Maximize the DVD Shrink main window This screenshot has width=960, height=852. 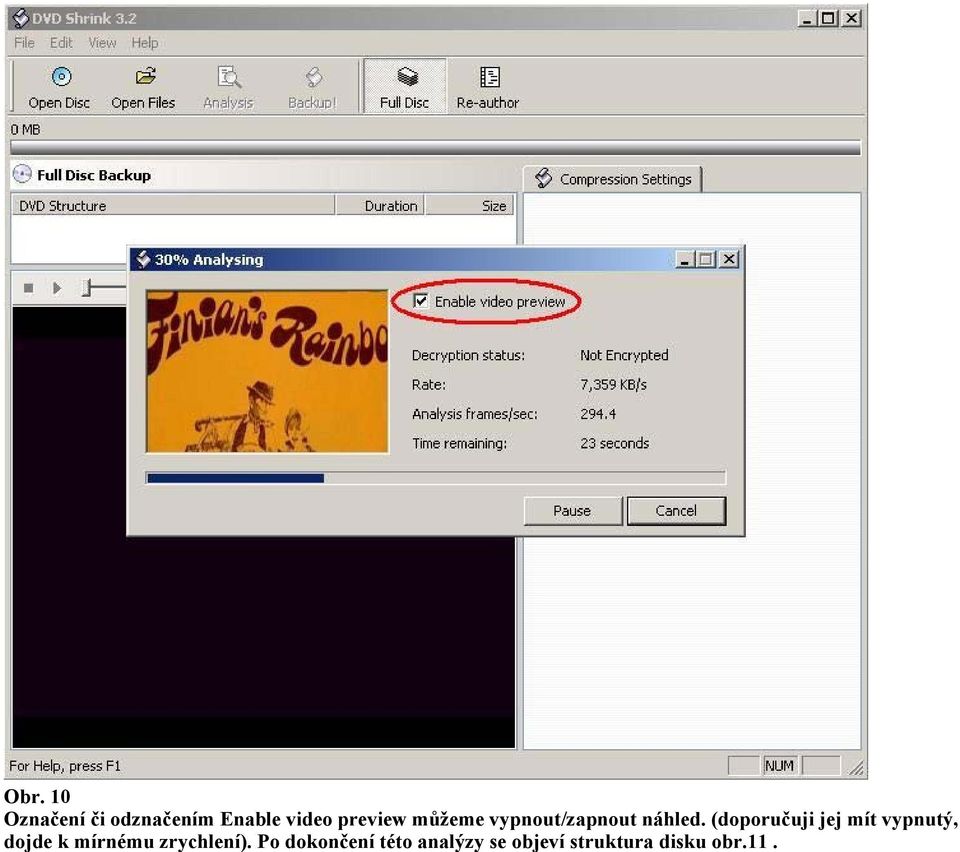[x=828, y=18]
